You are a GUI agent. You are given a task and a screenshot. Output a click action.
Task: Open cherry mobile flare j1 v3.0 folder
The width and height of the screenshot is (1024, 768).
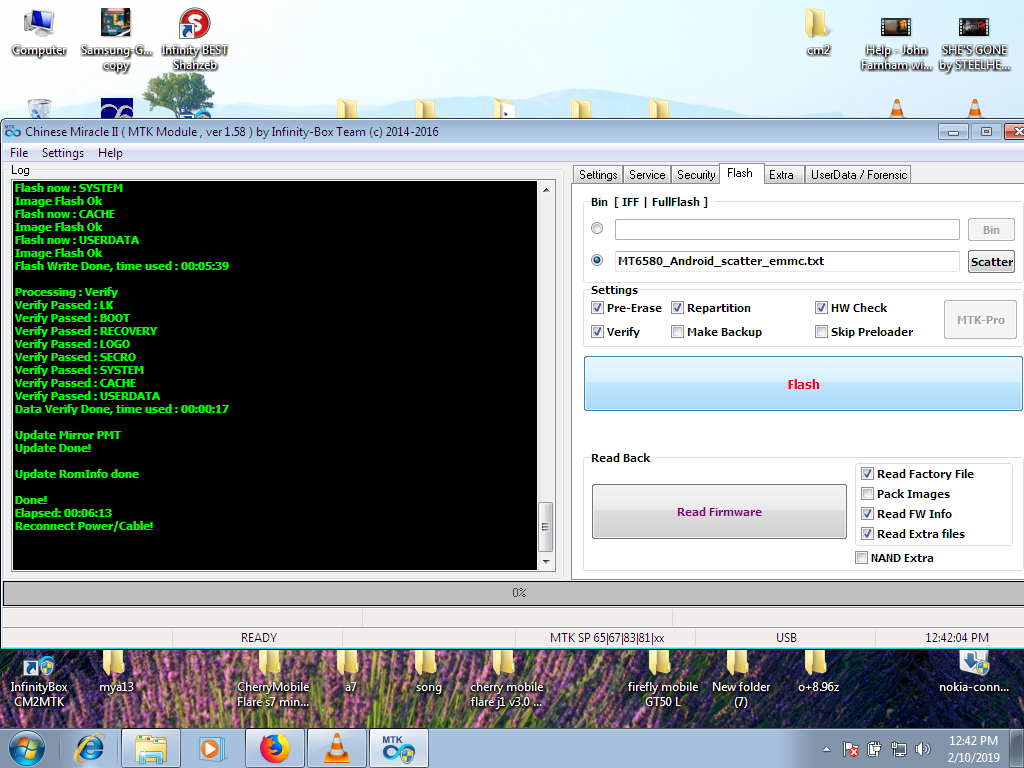tap(507, 680)
